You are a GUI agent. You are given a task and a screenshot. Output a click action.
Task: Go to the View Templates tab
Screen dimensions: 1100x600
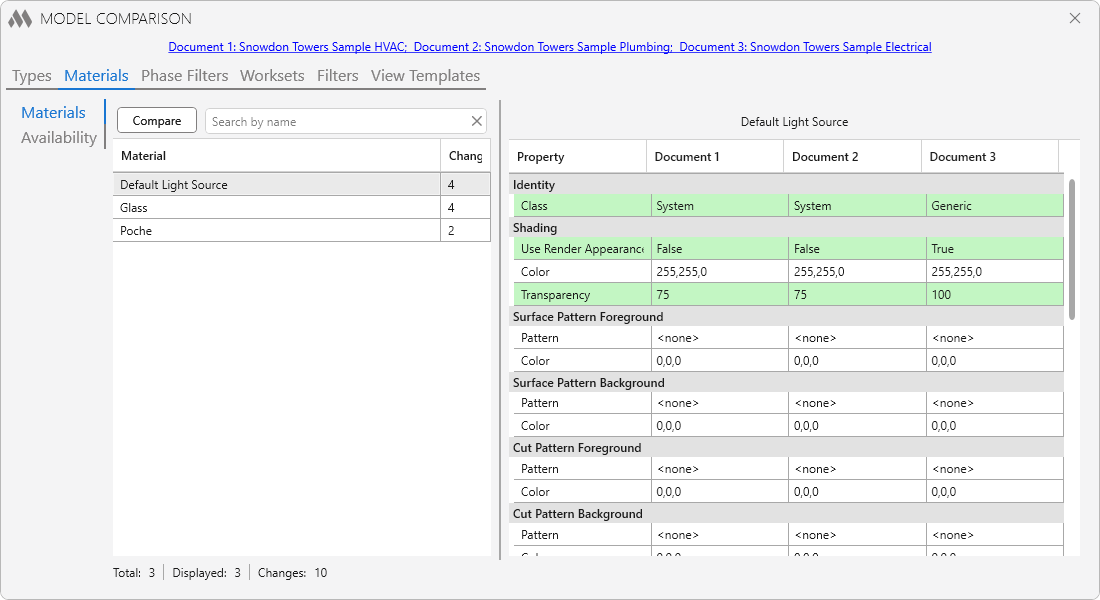425,76
